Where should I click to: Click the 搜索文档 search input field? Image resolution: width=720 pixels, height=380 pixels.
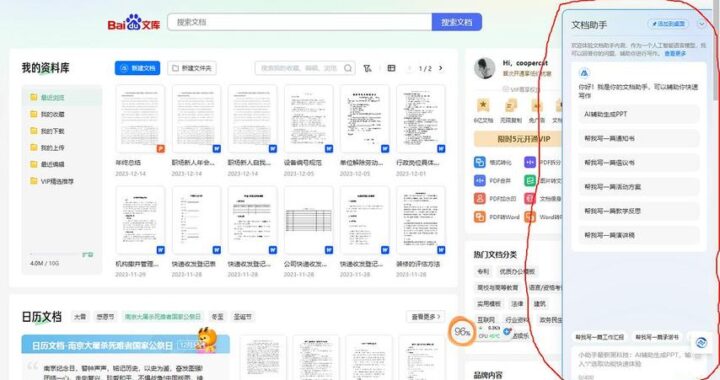(x=300, y=22)
